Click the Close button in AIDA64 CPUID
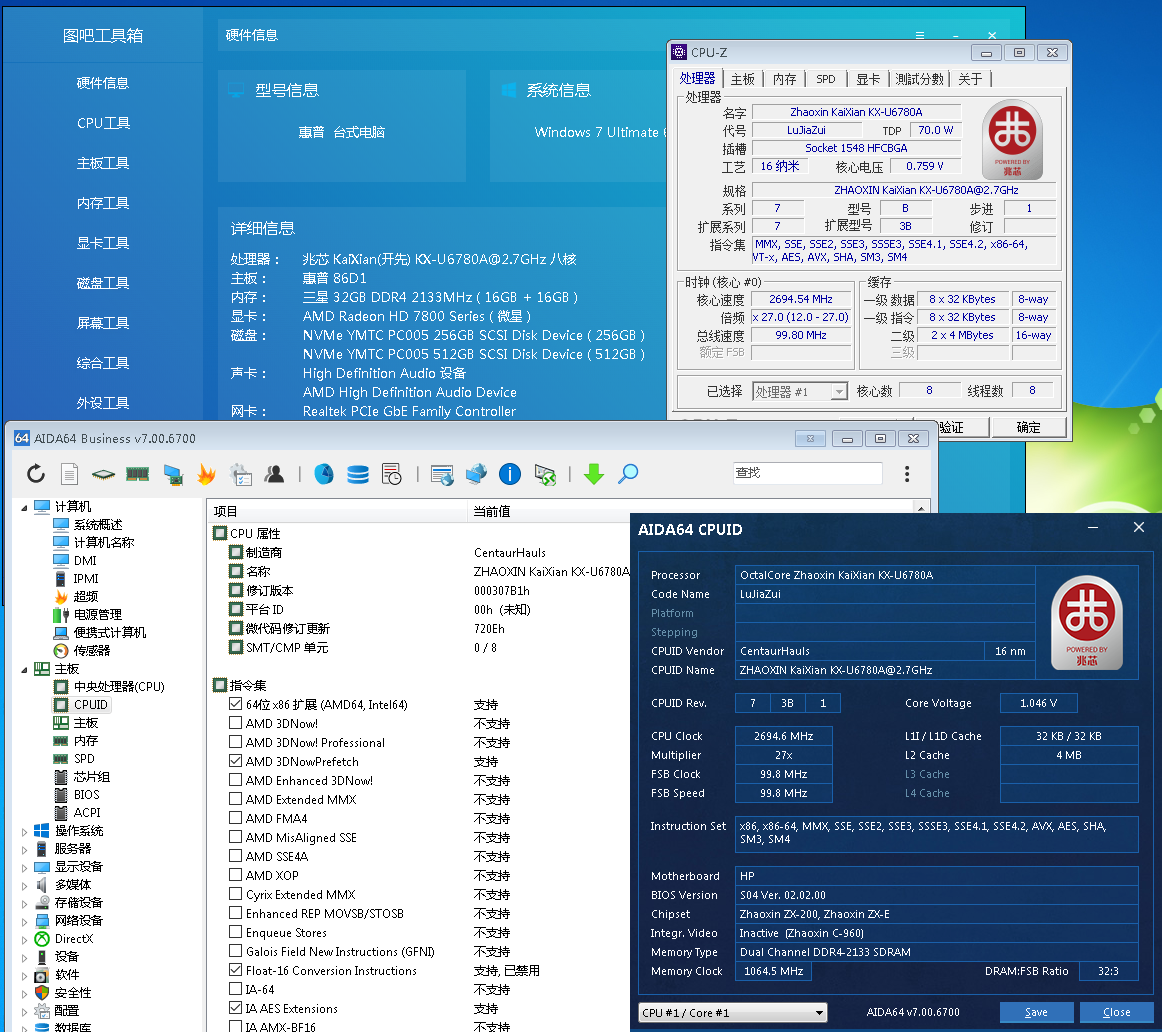Image resolution: width=1162 pixels, height=1032 pixels. pyautogui.click(x=1116, y=1013)
